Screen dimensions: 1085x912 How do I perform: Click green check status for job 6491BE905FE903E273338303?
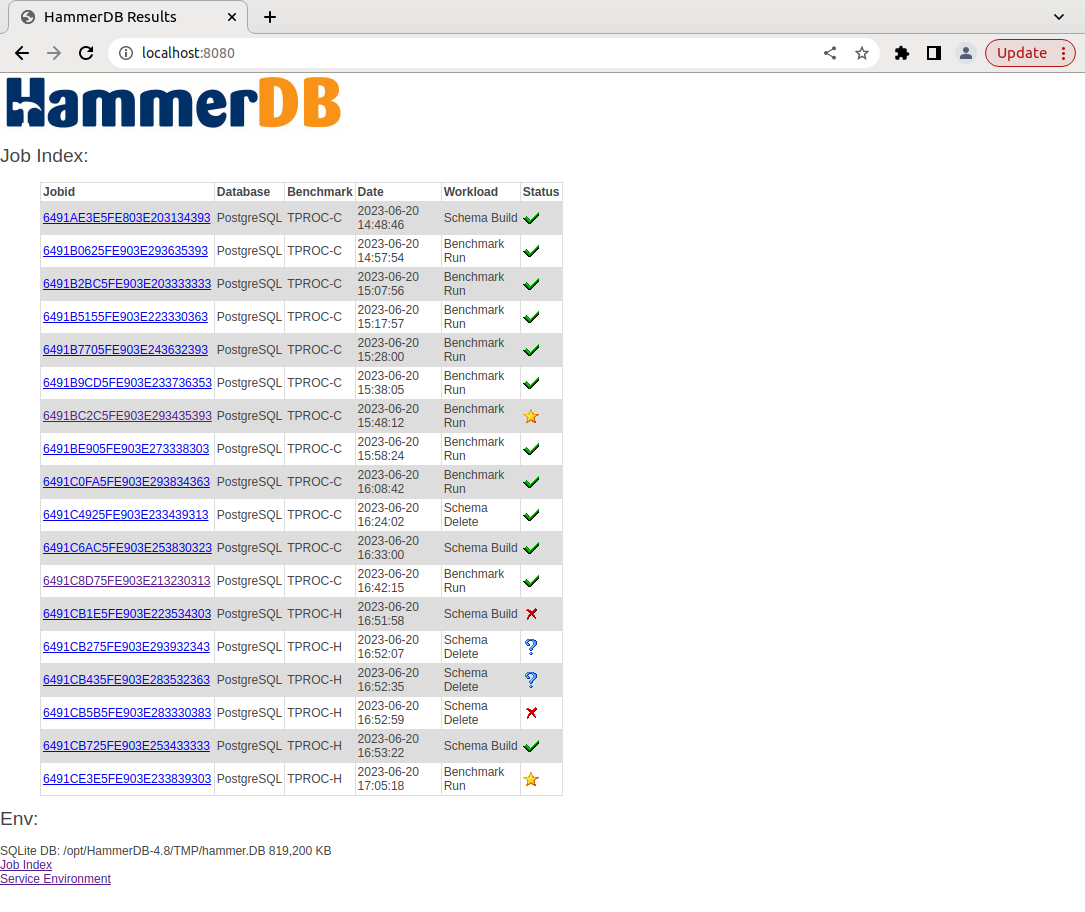coord(531,449)
